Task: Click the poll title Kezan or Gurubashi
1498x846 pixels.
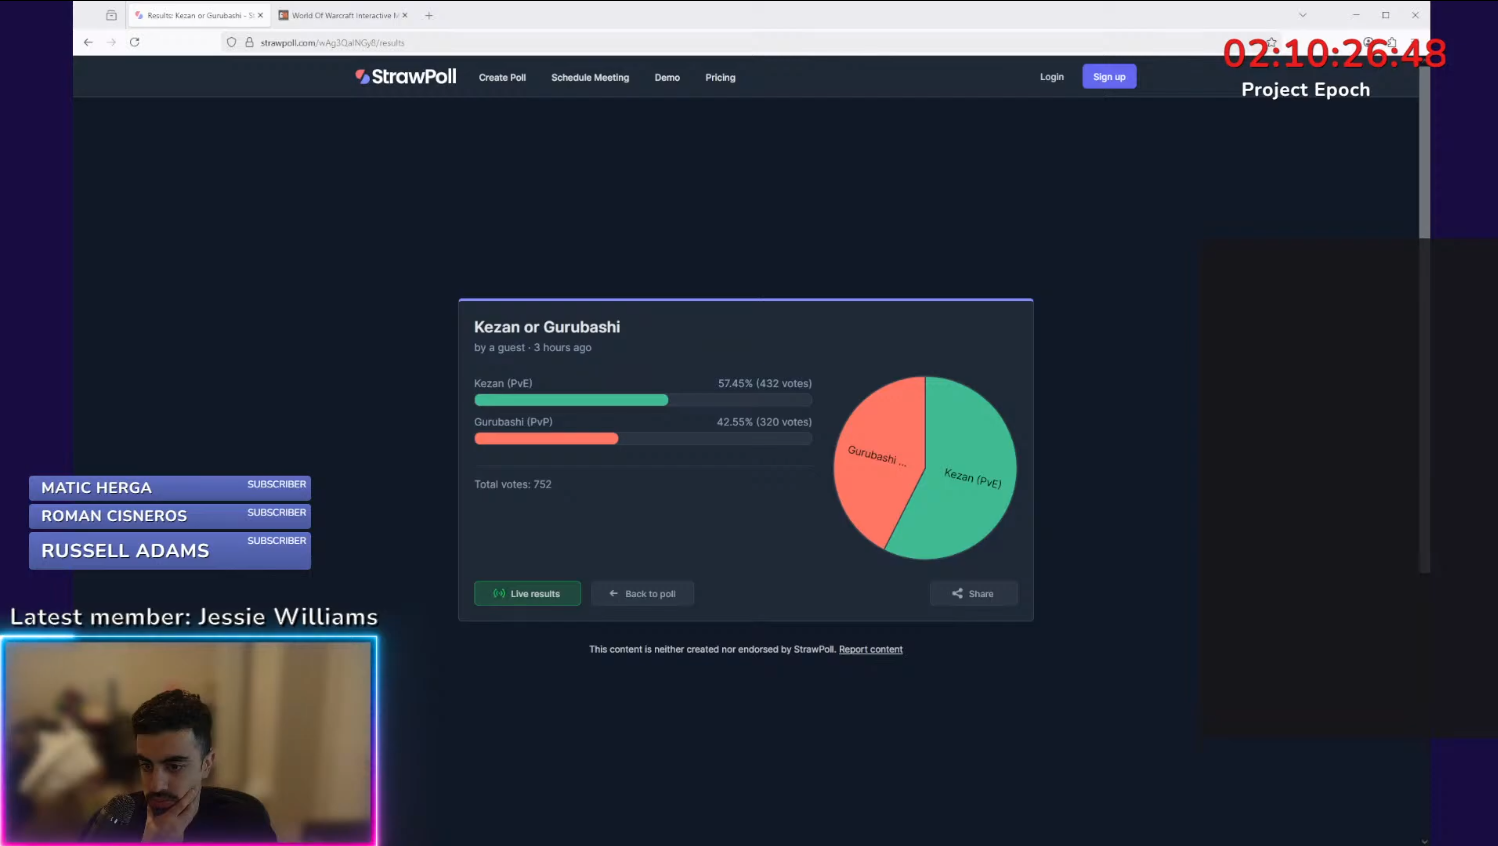Action: (547, 327)
